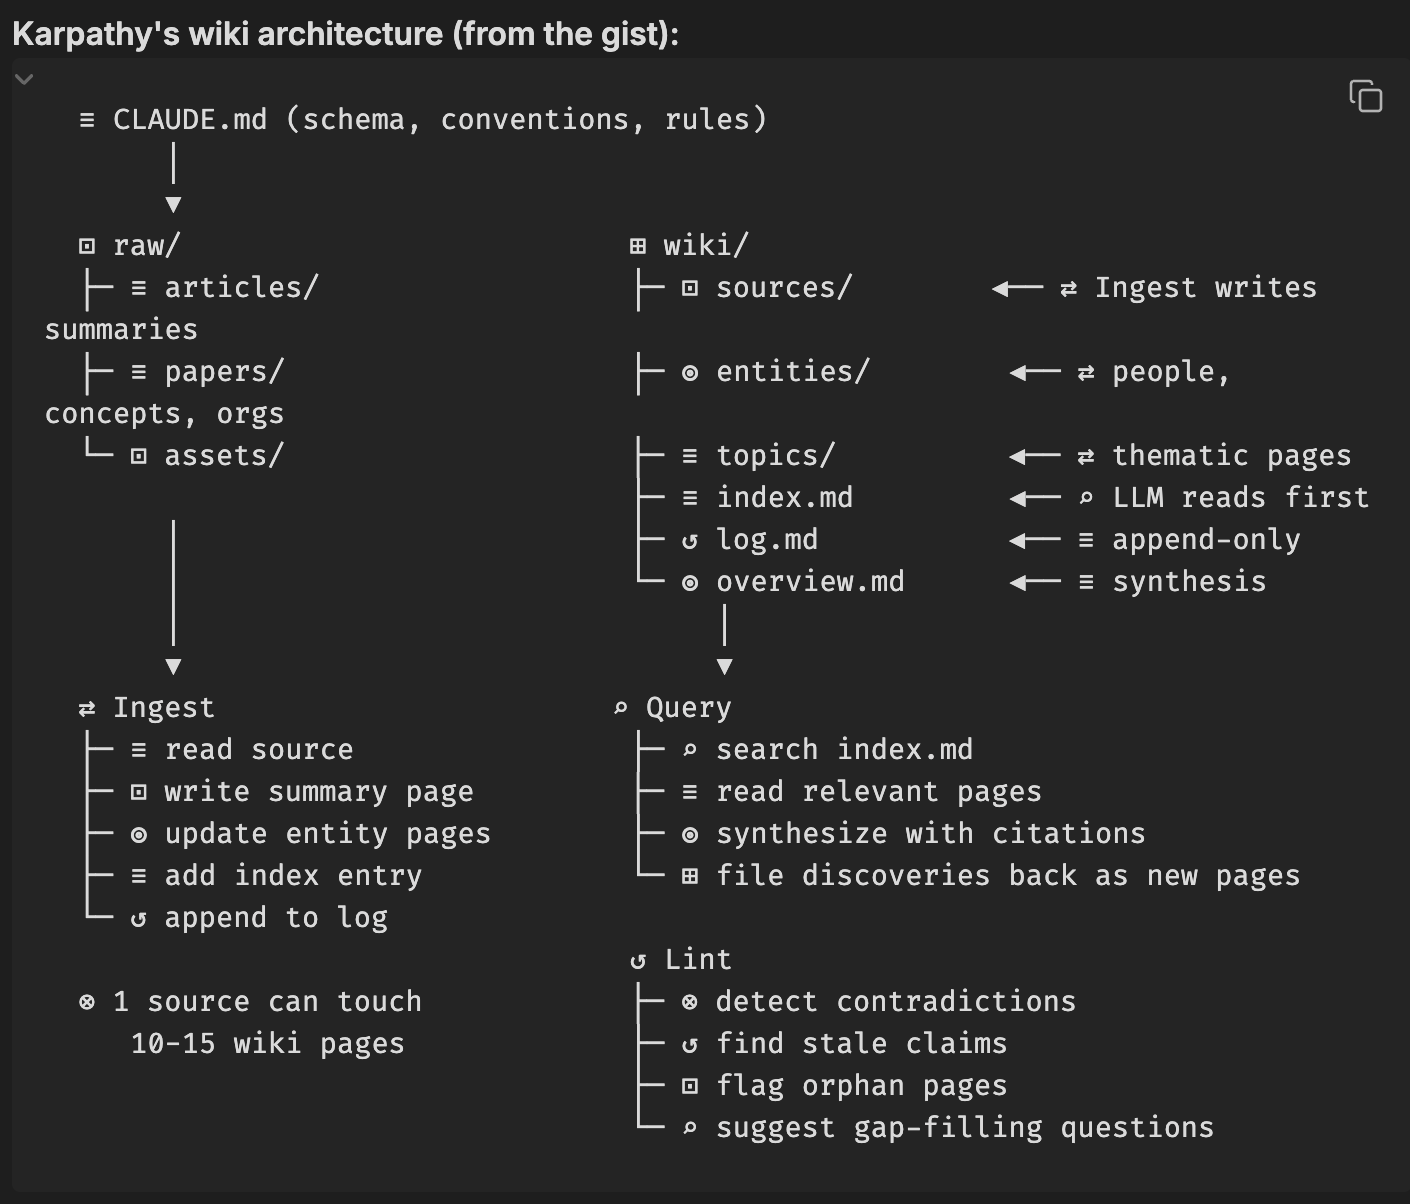Select the arrows icon beside Ingest
The image size is (1410, 1204).
[x=86, y=707]
